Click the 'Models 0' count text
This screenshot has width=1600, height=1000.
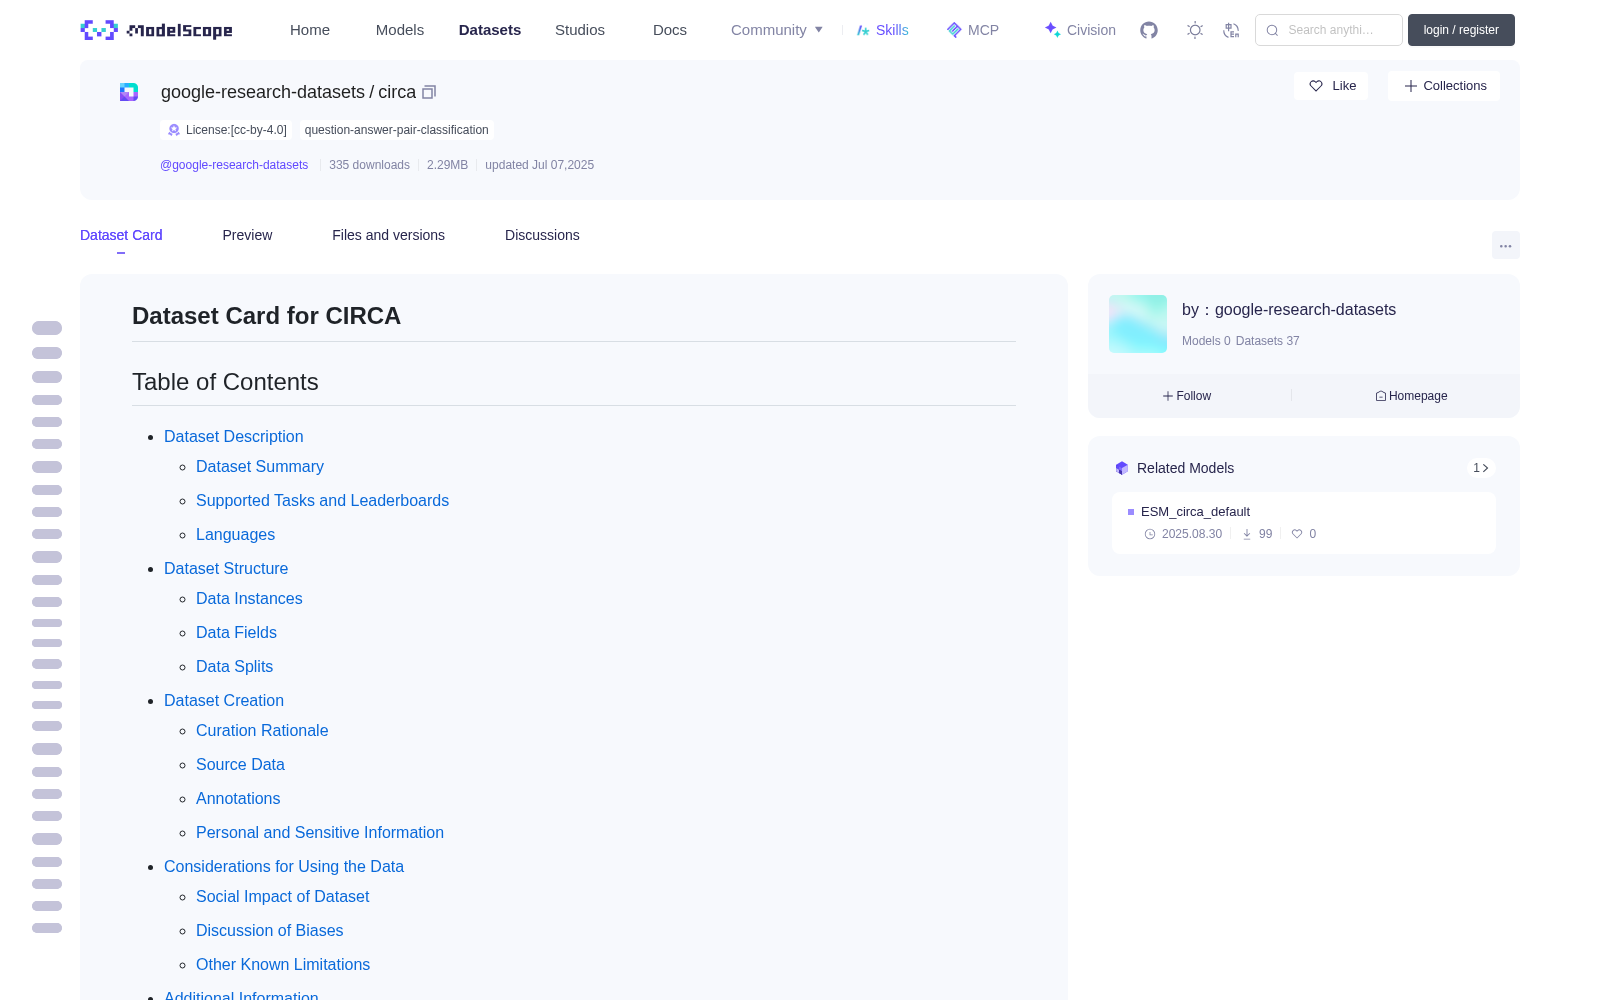coord(1206,341)
